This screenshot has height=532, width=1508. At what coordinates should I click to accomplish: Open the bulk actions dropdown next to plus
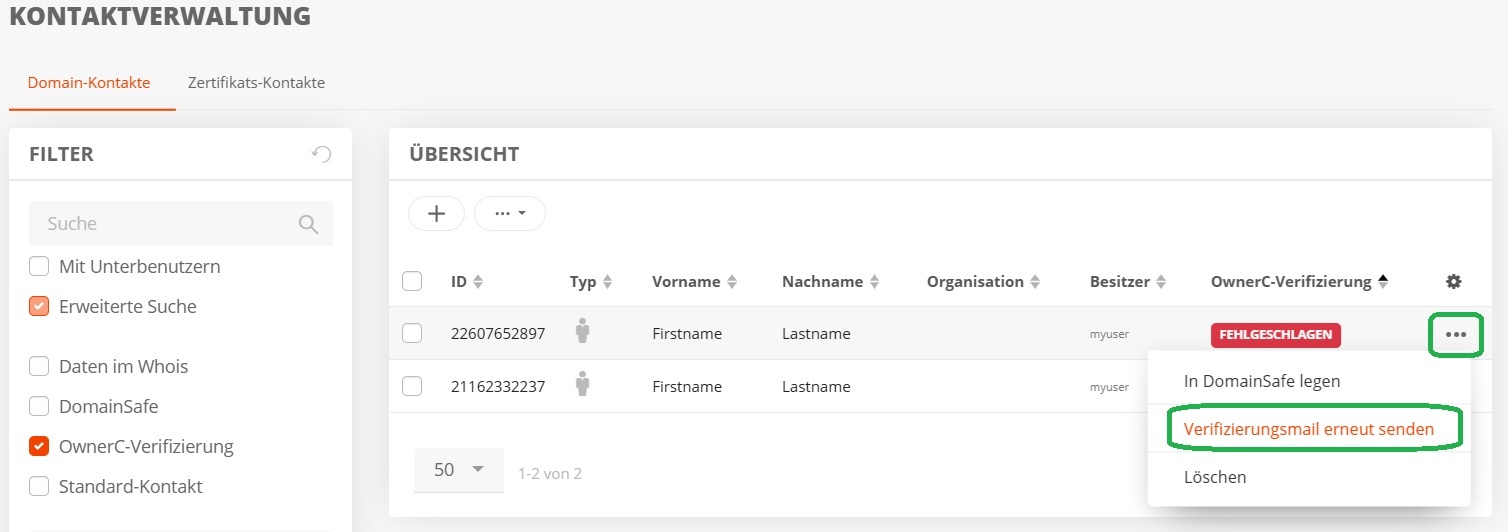point(510,213)
